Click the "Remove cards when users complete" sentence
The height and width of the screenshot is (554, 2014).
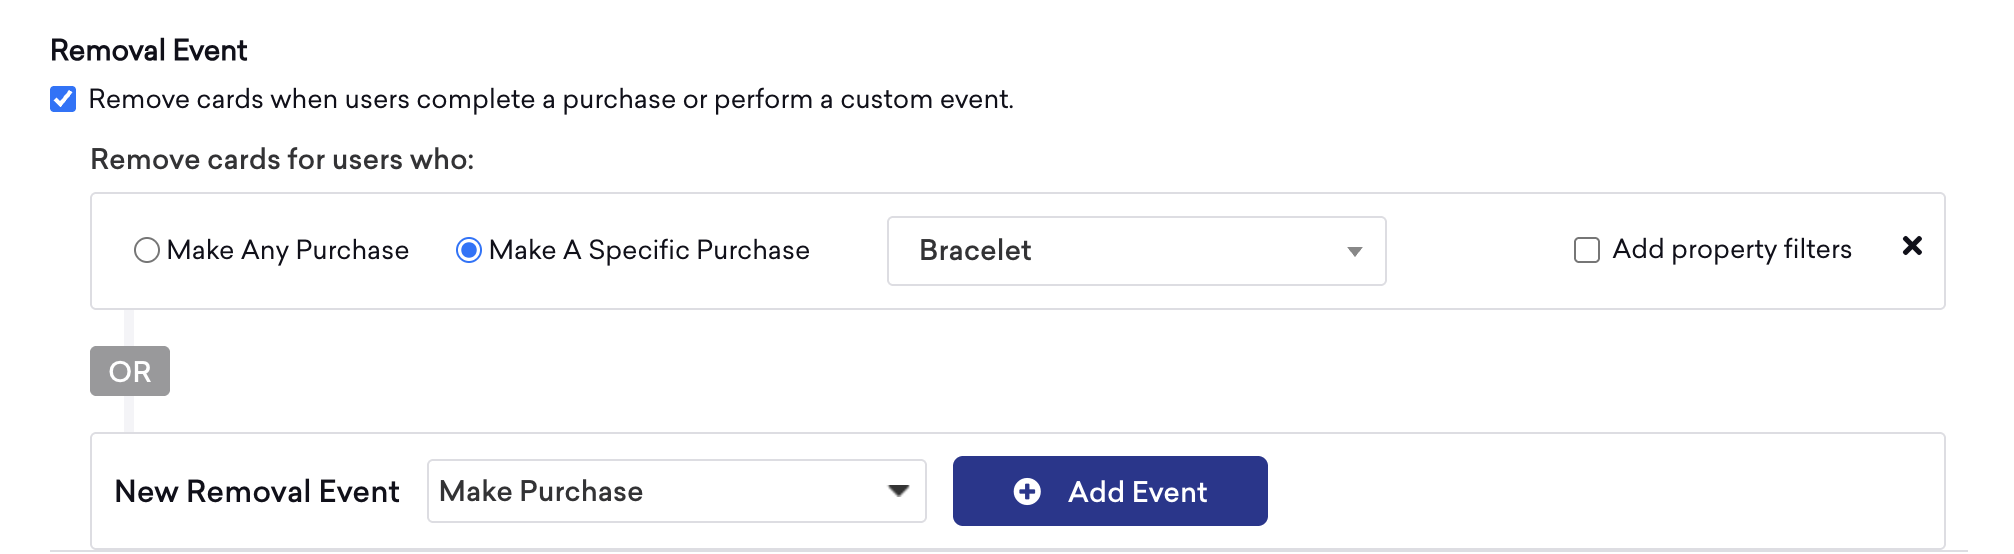pyautogui.click(x=551, y=99)
